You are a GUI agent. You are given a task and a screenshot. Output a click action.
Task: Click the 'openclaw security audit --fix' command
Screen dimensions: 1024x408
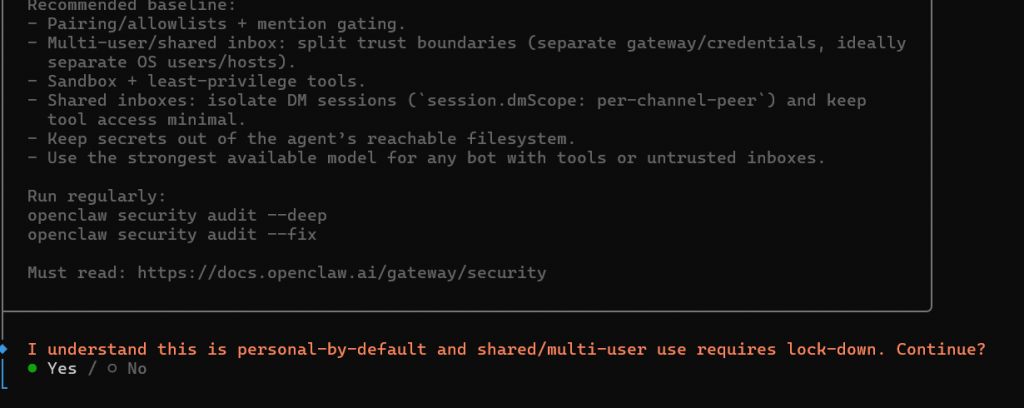pos(172,234)
